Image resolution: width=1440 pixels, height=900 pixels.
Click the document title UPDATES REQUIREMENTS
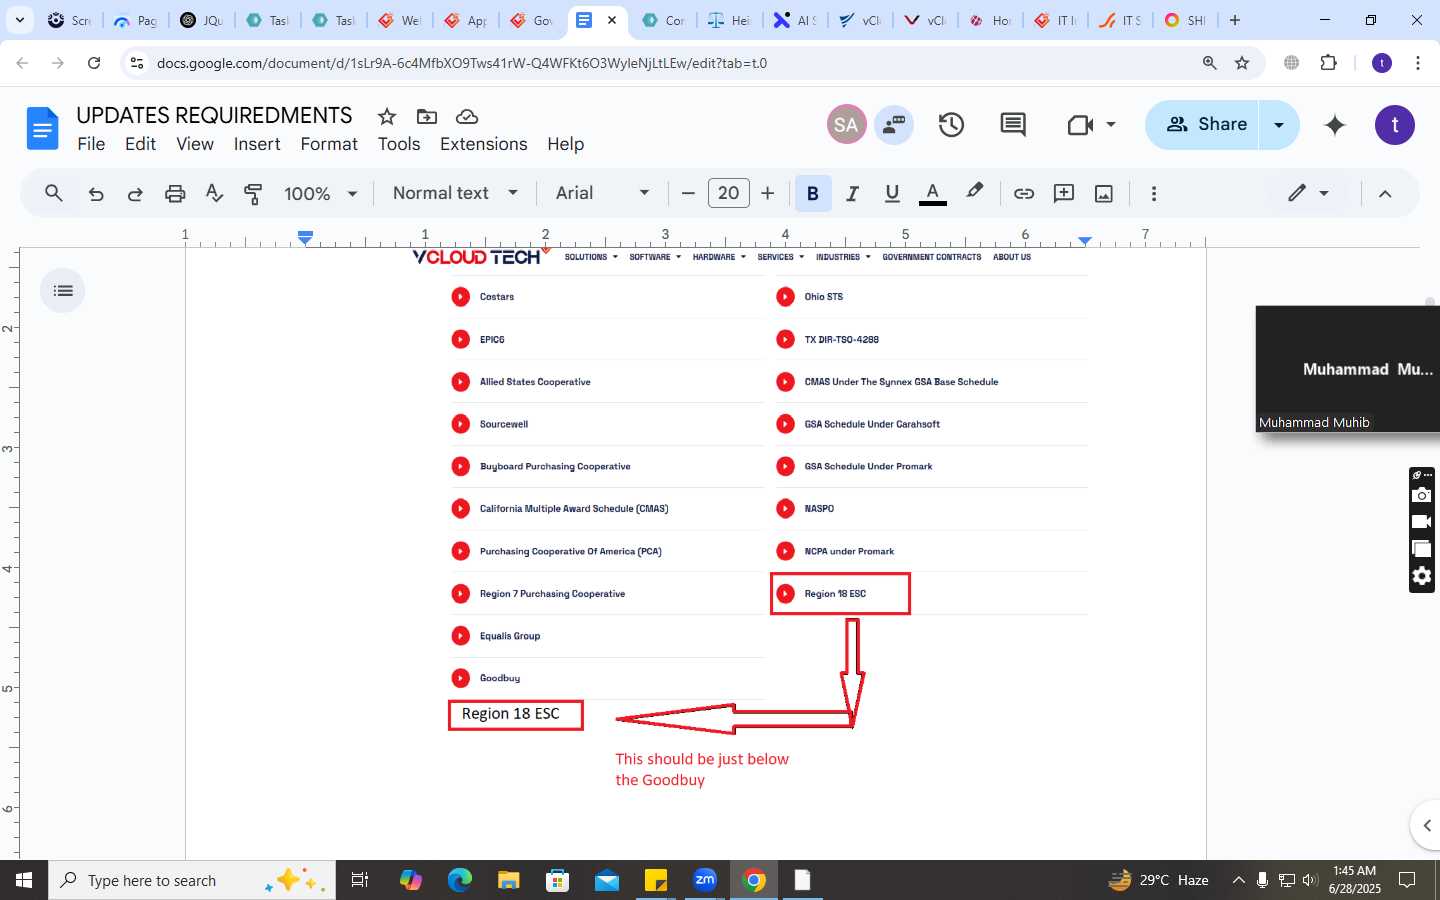pyautogui.click(x=214, y=115)
